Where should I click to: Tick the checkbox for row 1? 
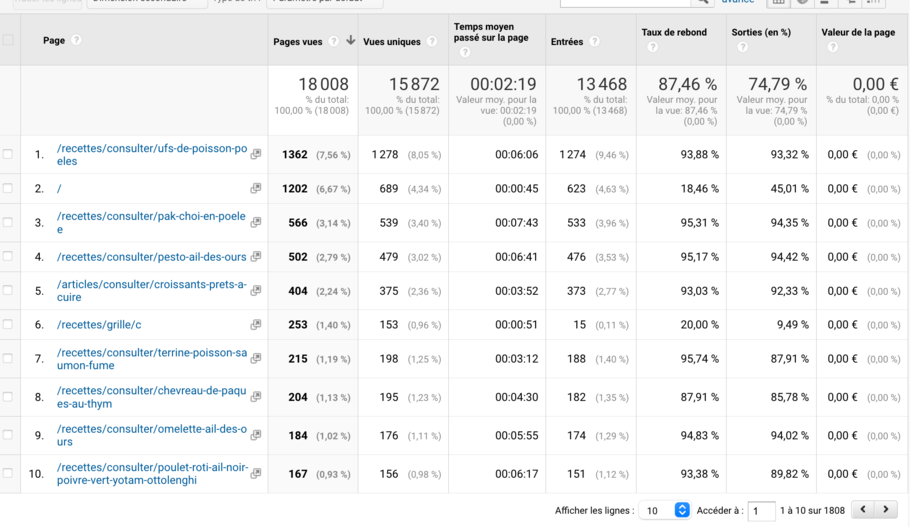coord(9,155)
